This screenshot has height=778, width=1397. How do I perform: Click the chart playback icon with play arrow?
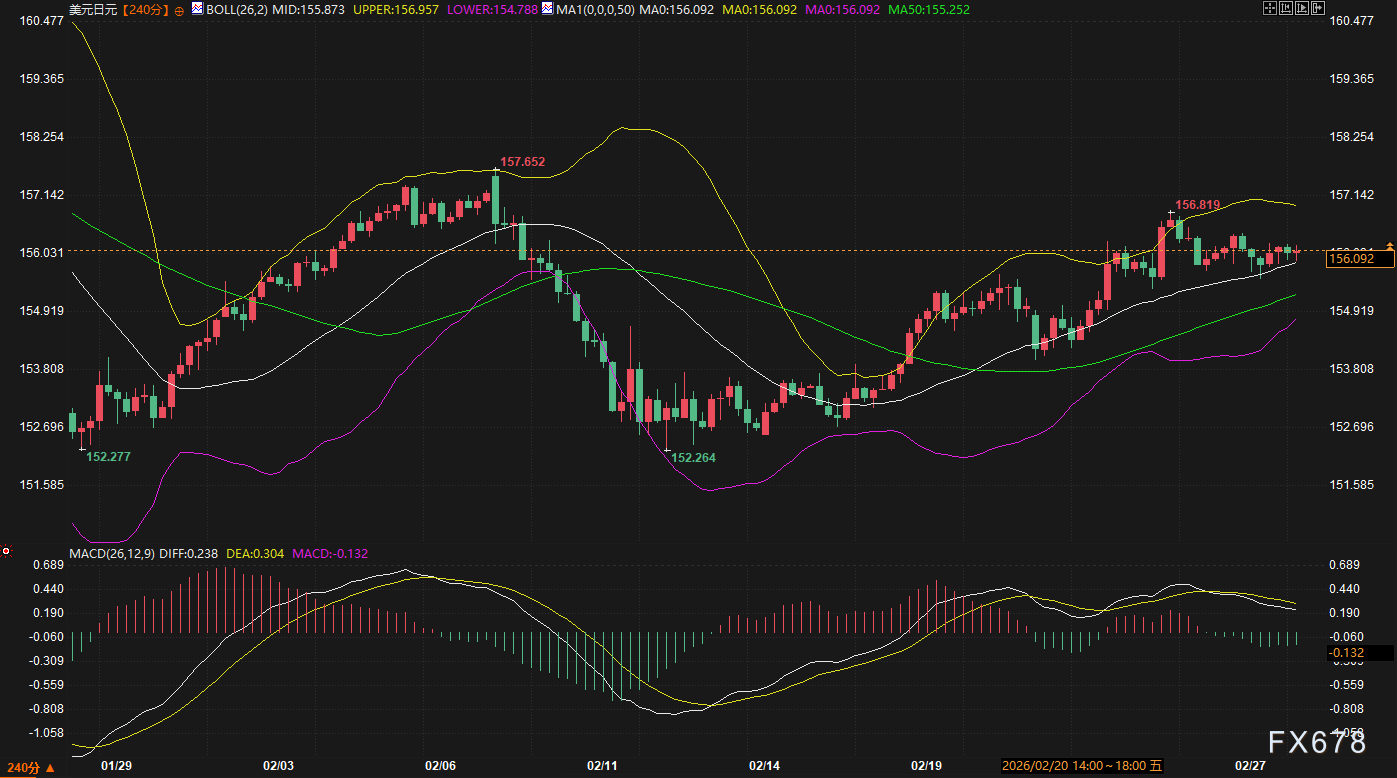(1303, 8)
